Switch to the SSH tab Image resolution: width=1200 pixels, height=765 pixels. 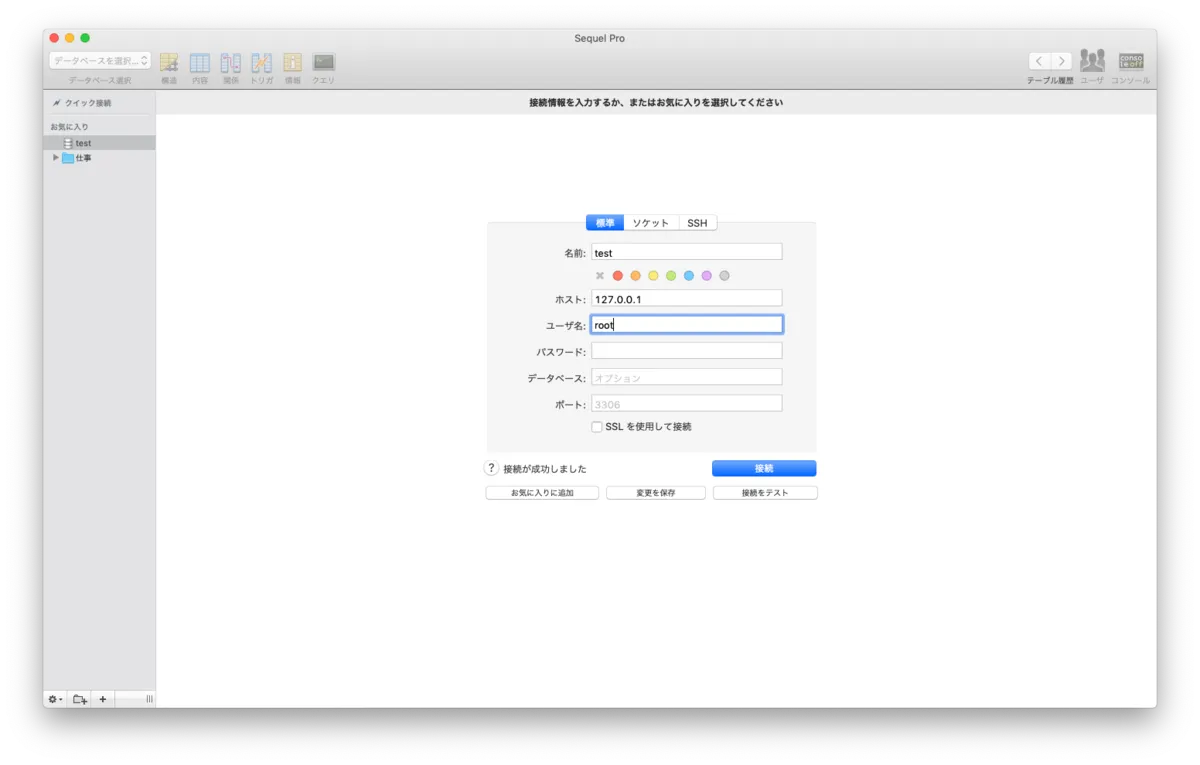point(697,223)
